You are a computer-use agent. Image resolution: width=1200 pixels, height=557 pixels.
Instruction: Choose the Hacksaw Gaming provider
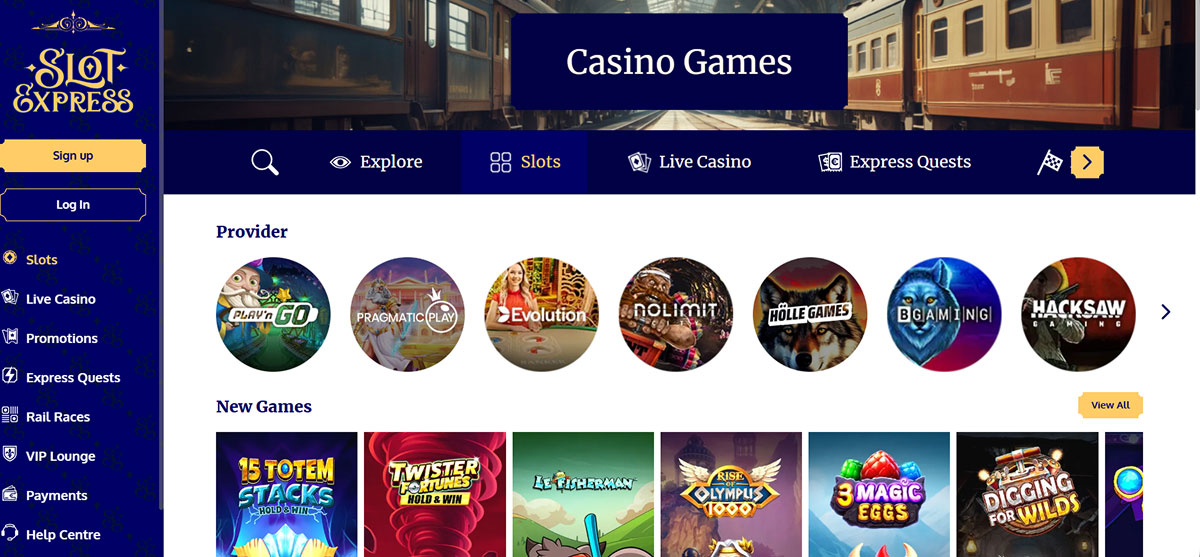tap(1078, 314)
